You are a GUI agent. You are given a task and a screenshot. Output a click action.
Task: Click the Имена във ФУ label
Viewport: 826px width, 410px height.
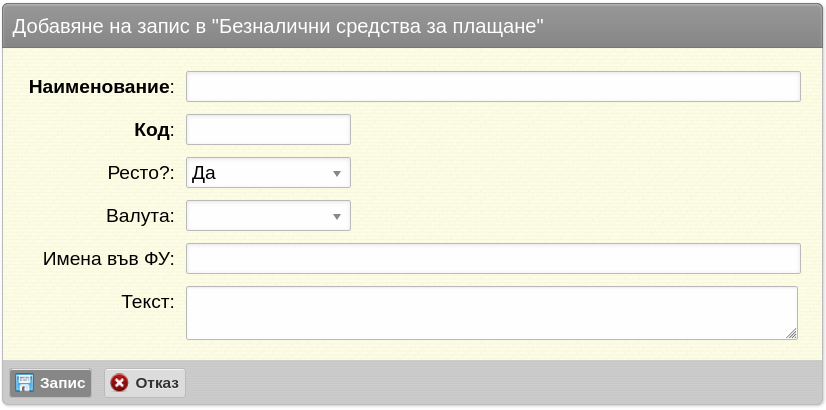107,259
